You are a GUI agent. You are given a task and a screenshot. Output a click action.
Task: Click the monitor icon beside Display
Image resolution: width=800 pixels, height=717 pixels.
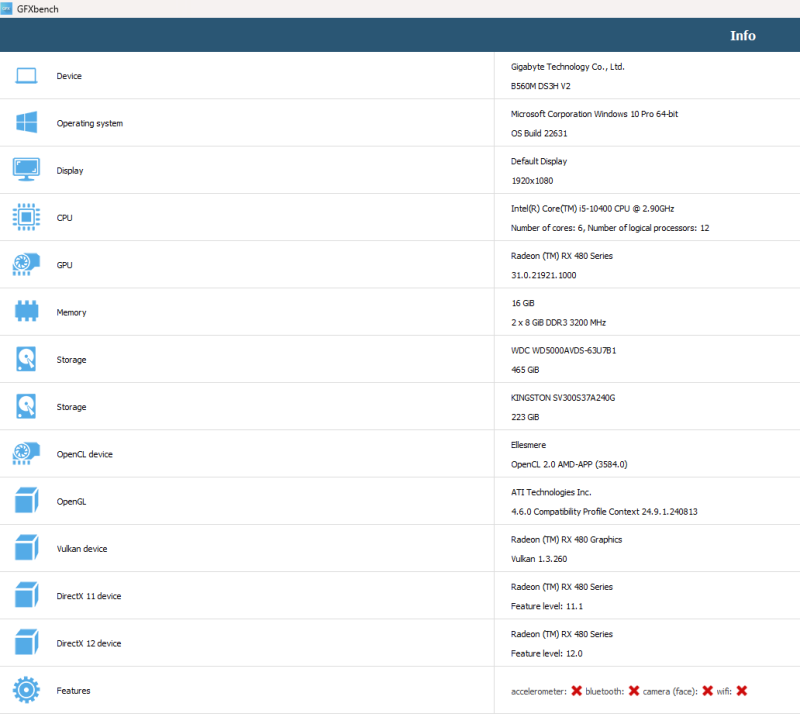pyautogui.click(x=26, y=169)
